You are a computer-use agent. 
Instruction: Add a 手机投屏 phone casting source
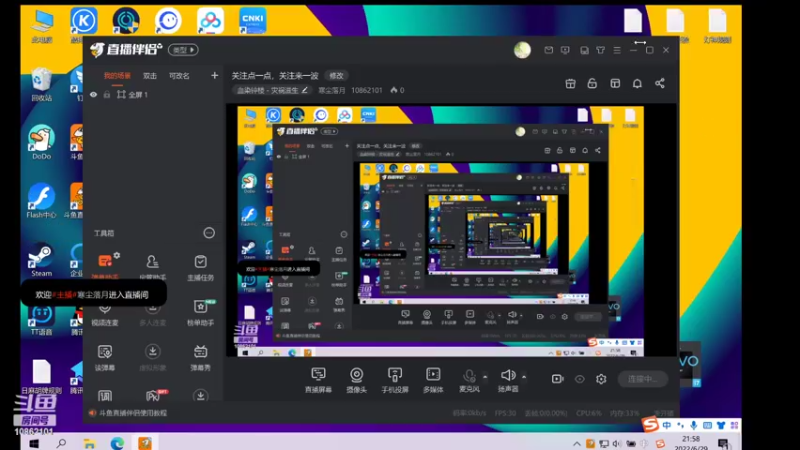(395, 380)
